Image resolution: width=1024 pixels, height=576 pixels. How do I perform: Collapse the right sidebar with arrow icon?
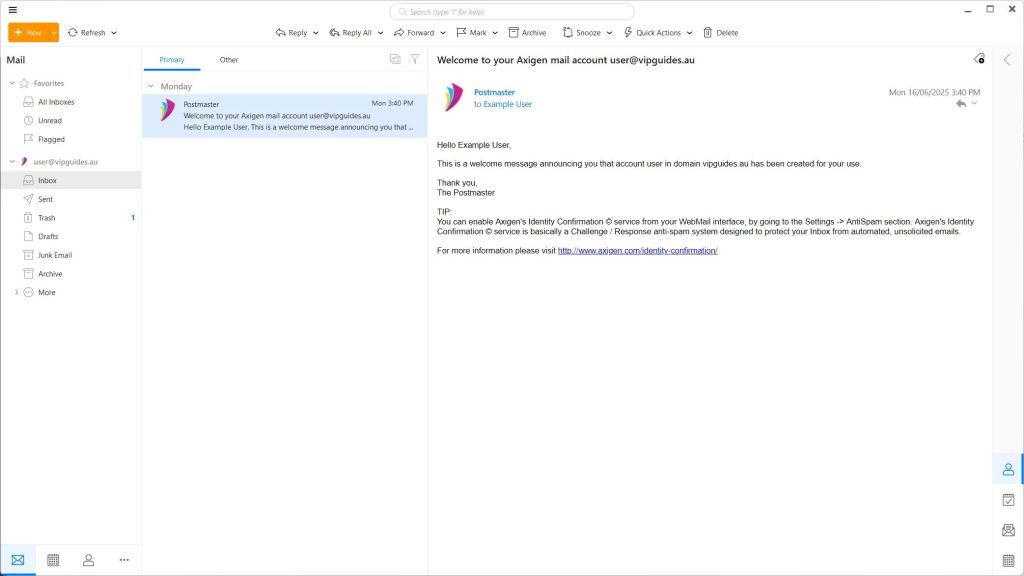[1007, 60]
